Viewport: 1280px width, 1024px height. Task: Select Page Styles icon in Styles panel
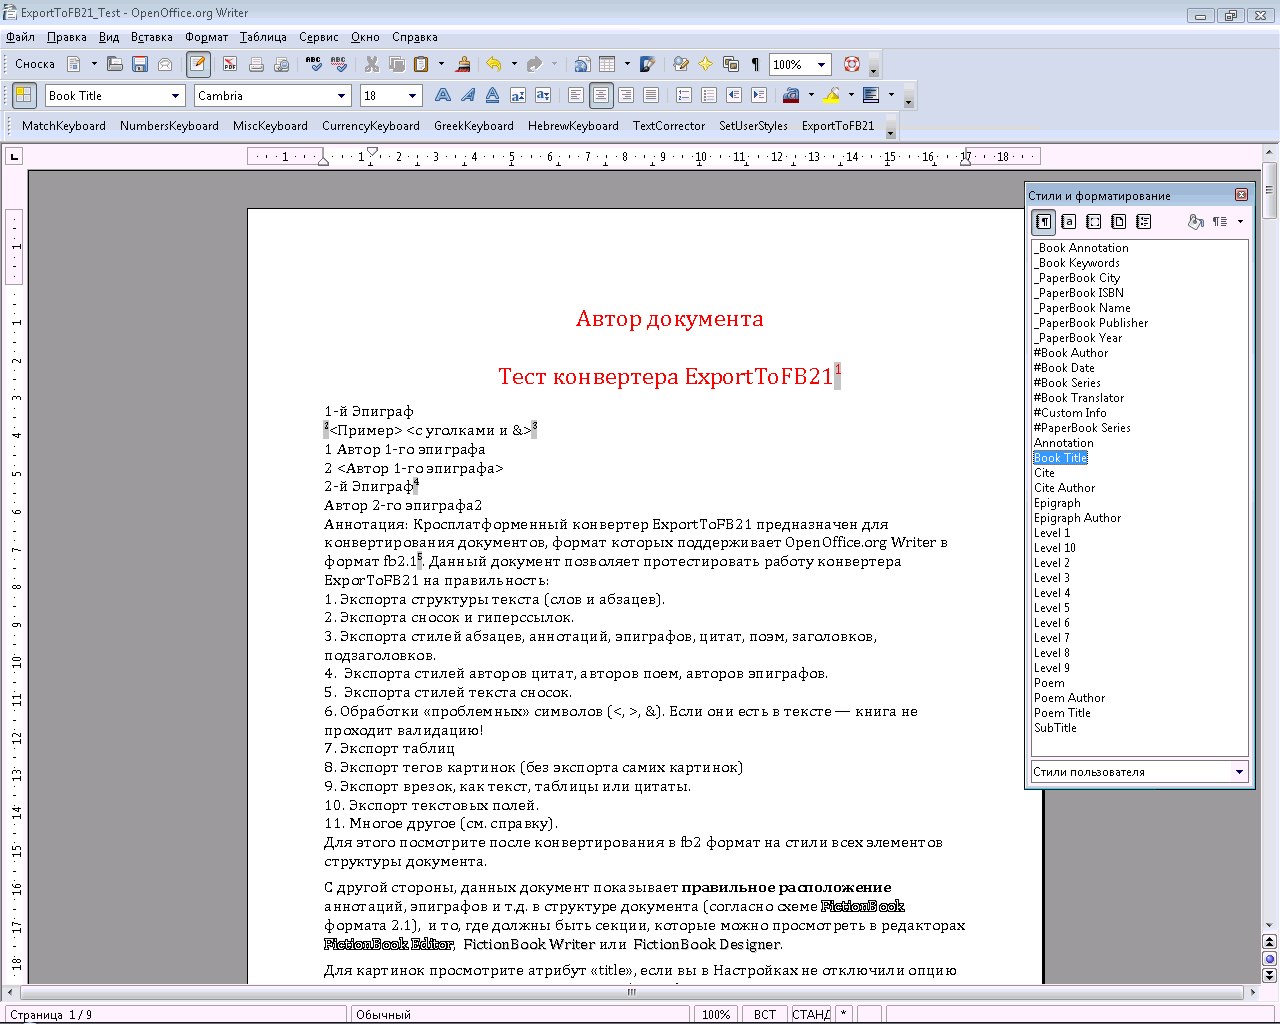coord(1119,221)
